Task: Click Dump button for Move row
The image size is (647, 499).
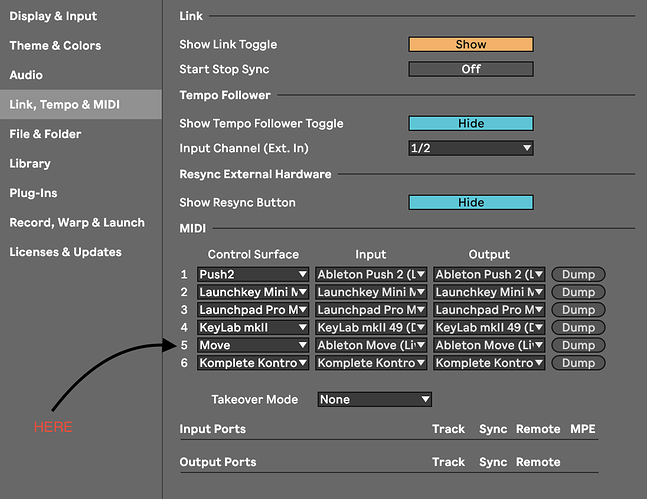Action: pos(578,345)
